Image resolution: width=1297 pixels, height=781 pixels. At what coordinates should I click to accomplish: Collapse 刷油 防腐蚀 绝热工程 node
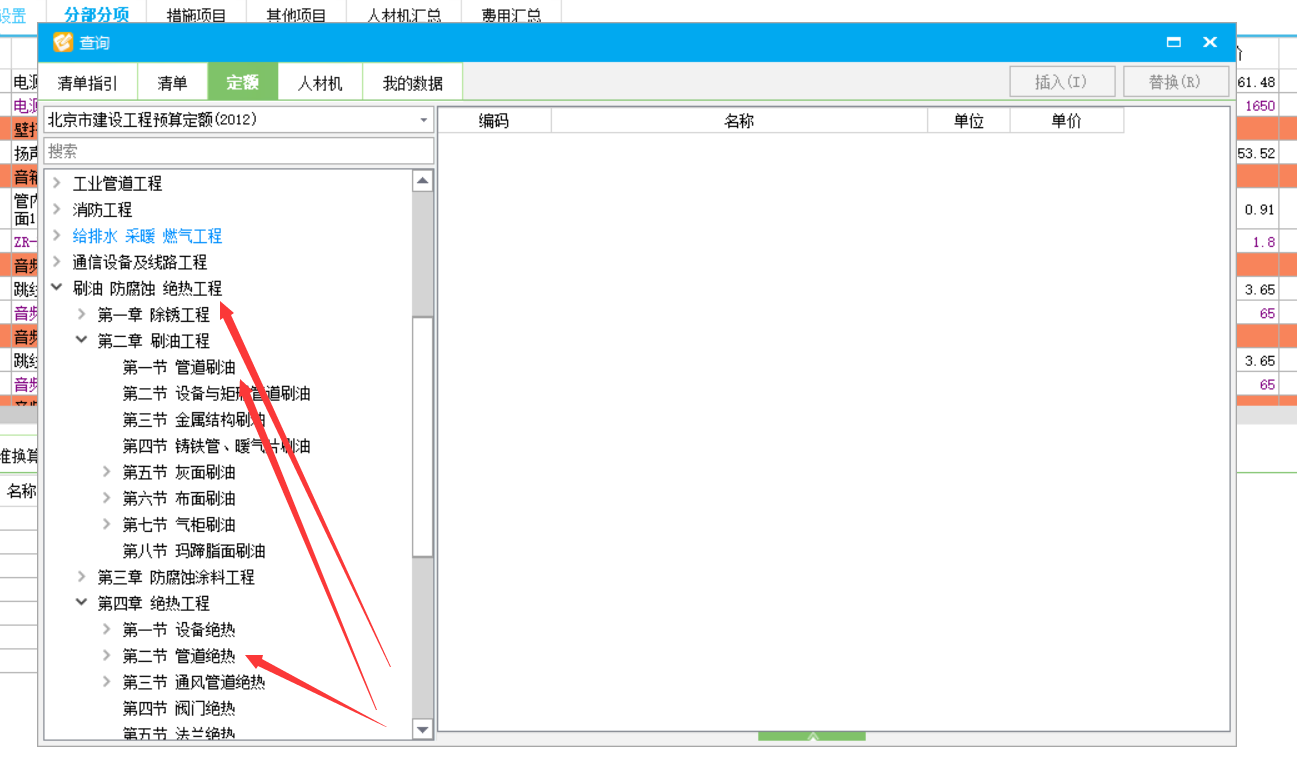click(56, 288)
